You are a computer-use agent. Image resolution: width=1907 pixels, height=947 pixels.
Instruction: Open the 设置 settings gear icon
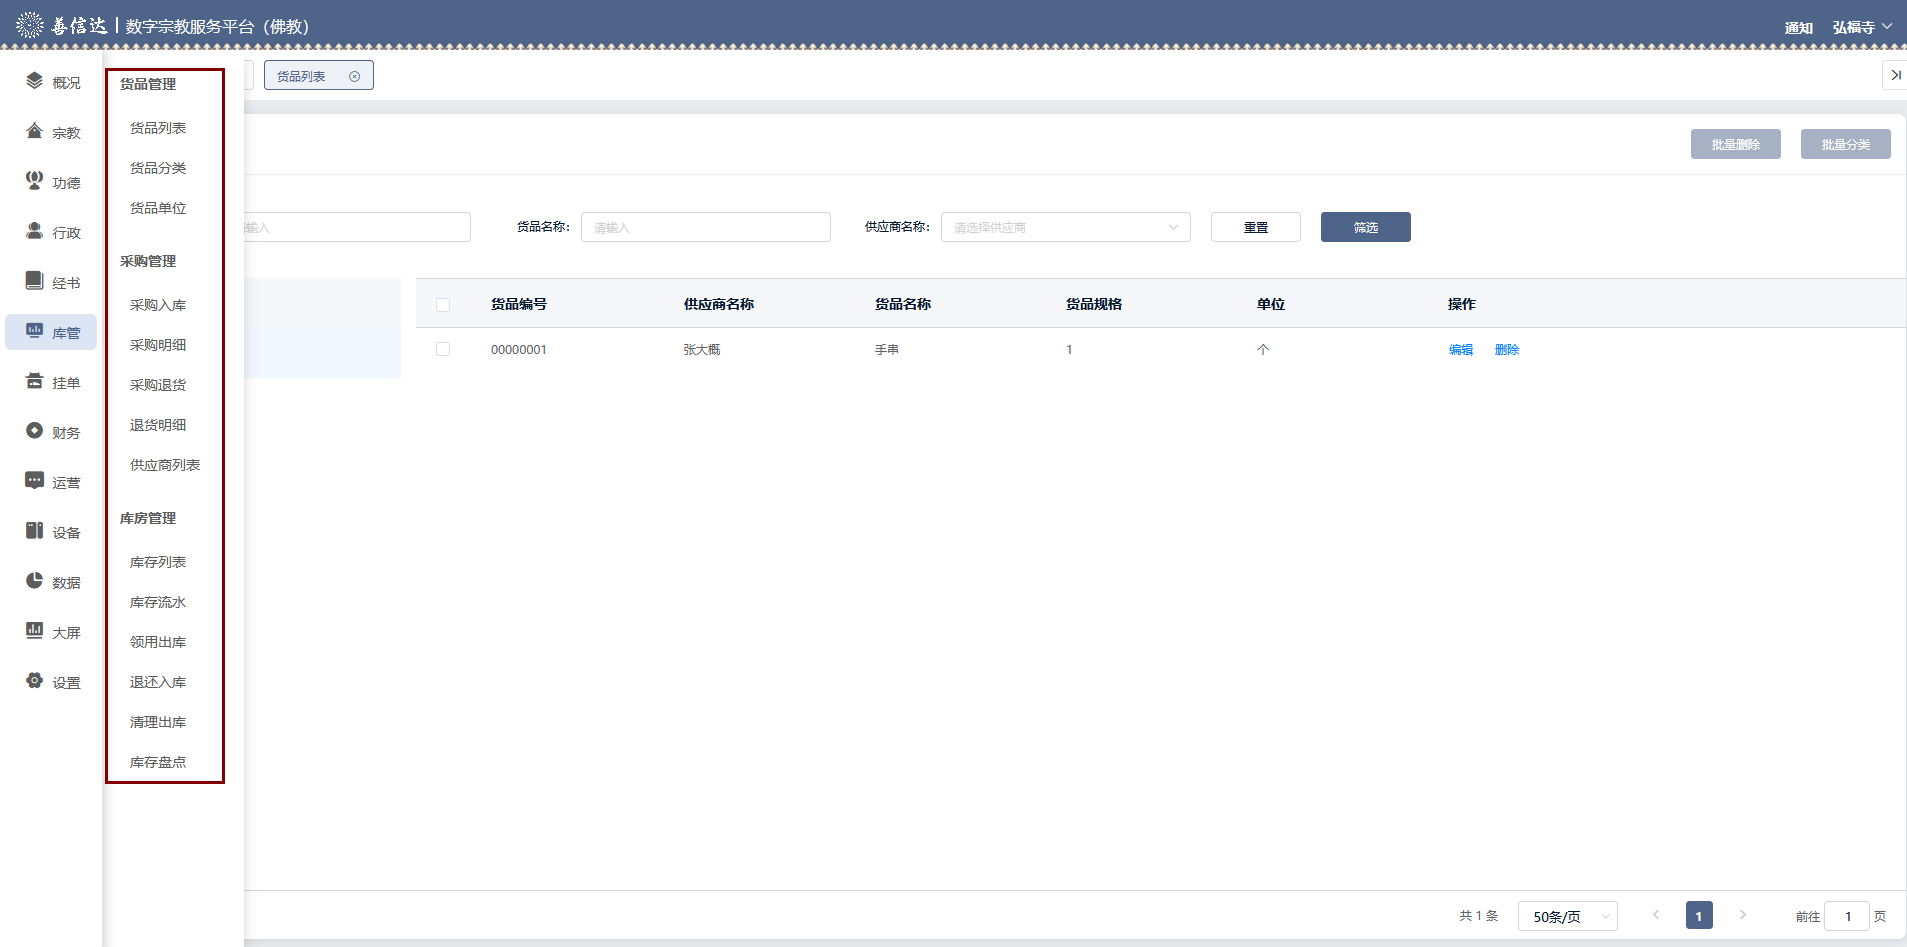(x=35, y=681)
